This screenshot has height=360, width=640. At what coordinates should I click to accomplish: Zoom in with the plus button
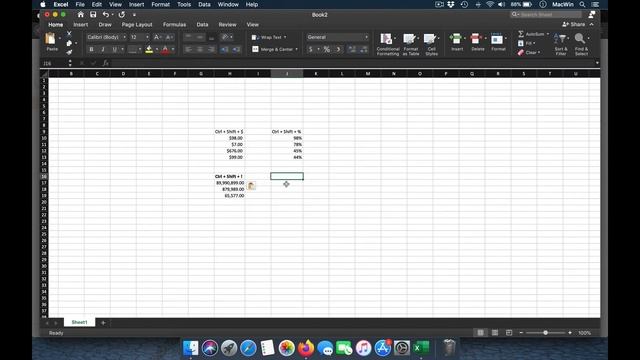[x=570, y=333]
